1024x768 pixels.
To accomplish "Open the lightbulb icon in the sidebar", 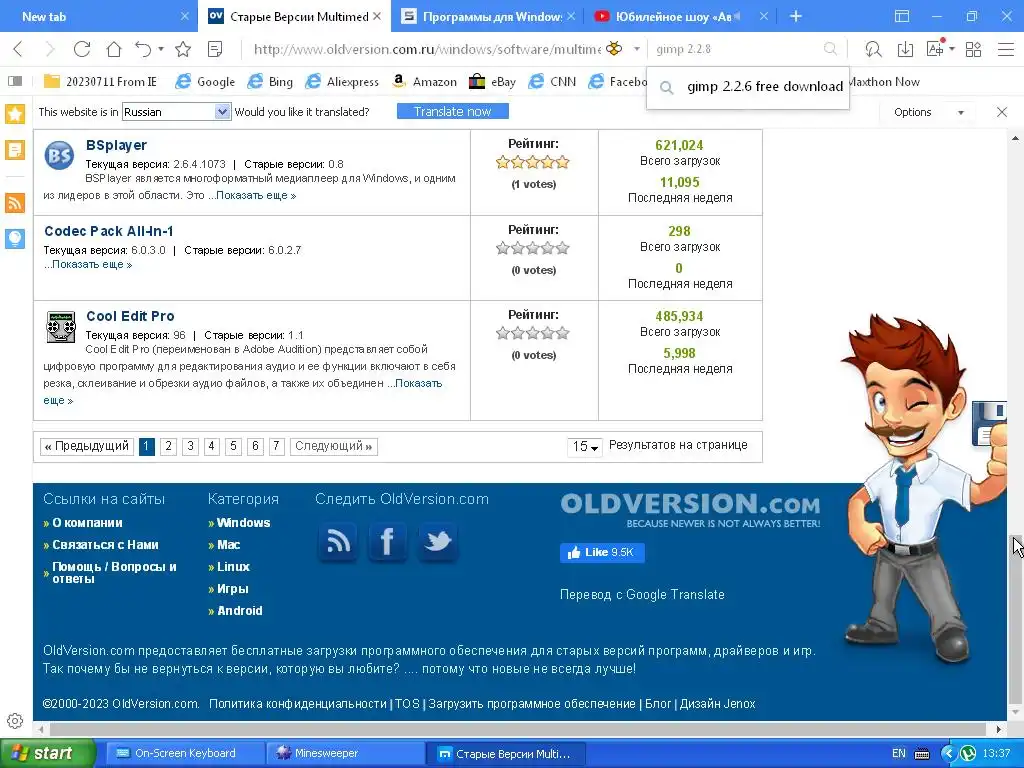I will click(14, 239).
